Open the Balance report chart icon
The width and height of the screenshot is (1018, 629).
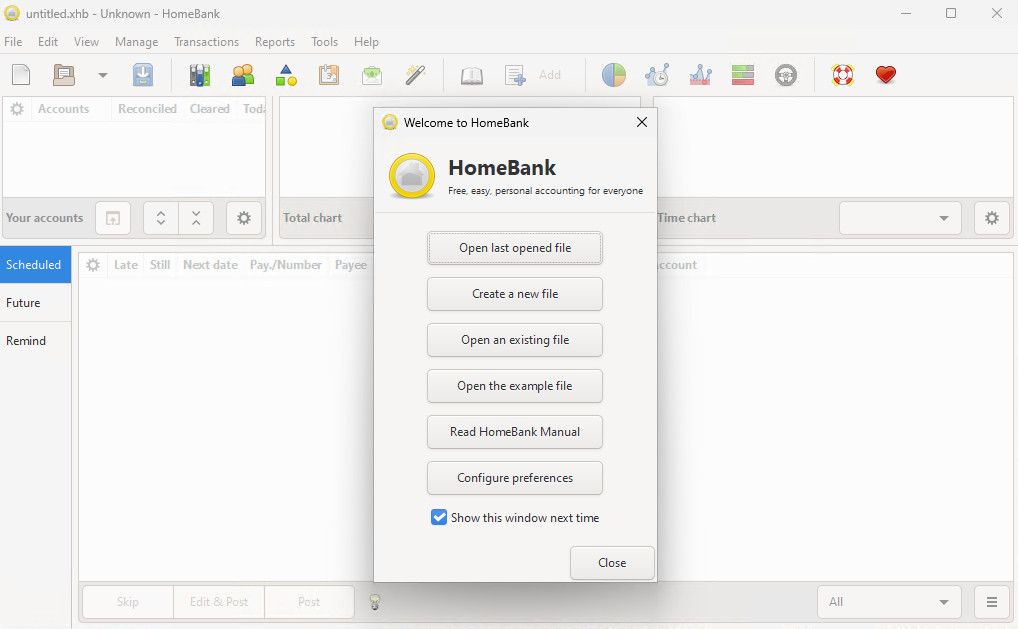(x=700, y=75)
